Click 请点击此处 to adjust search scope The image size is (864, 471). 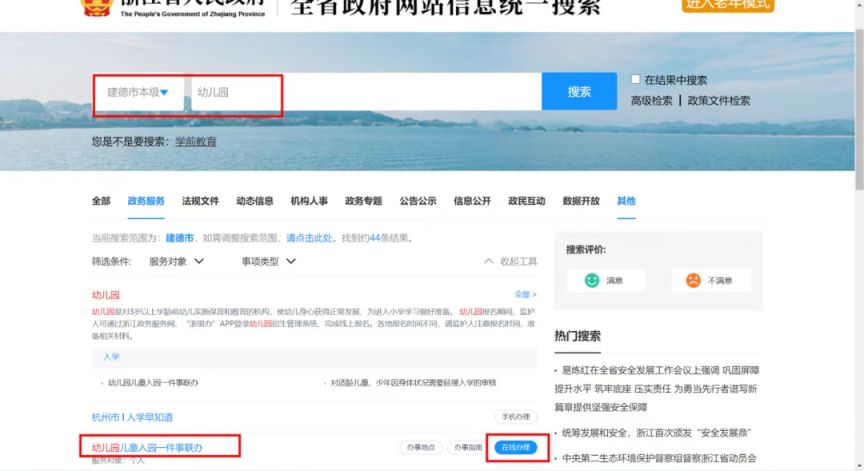click(309, 238)
